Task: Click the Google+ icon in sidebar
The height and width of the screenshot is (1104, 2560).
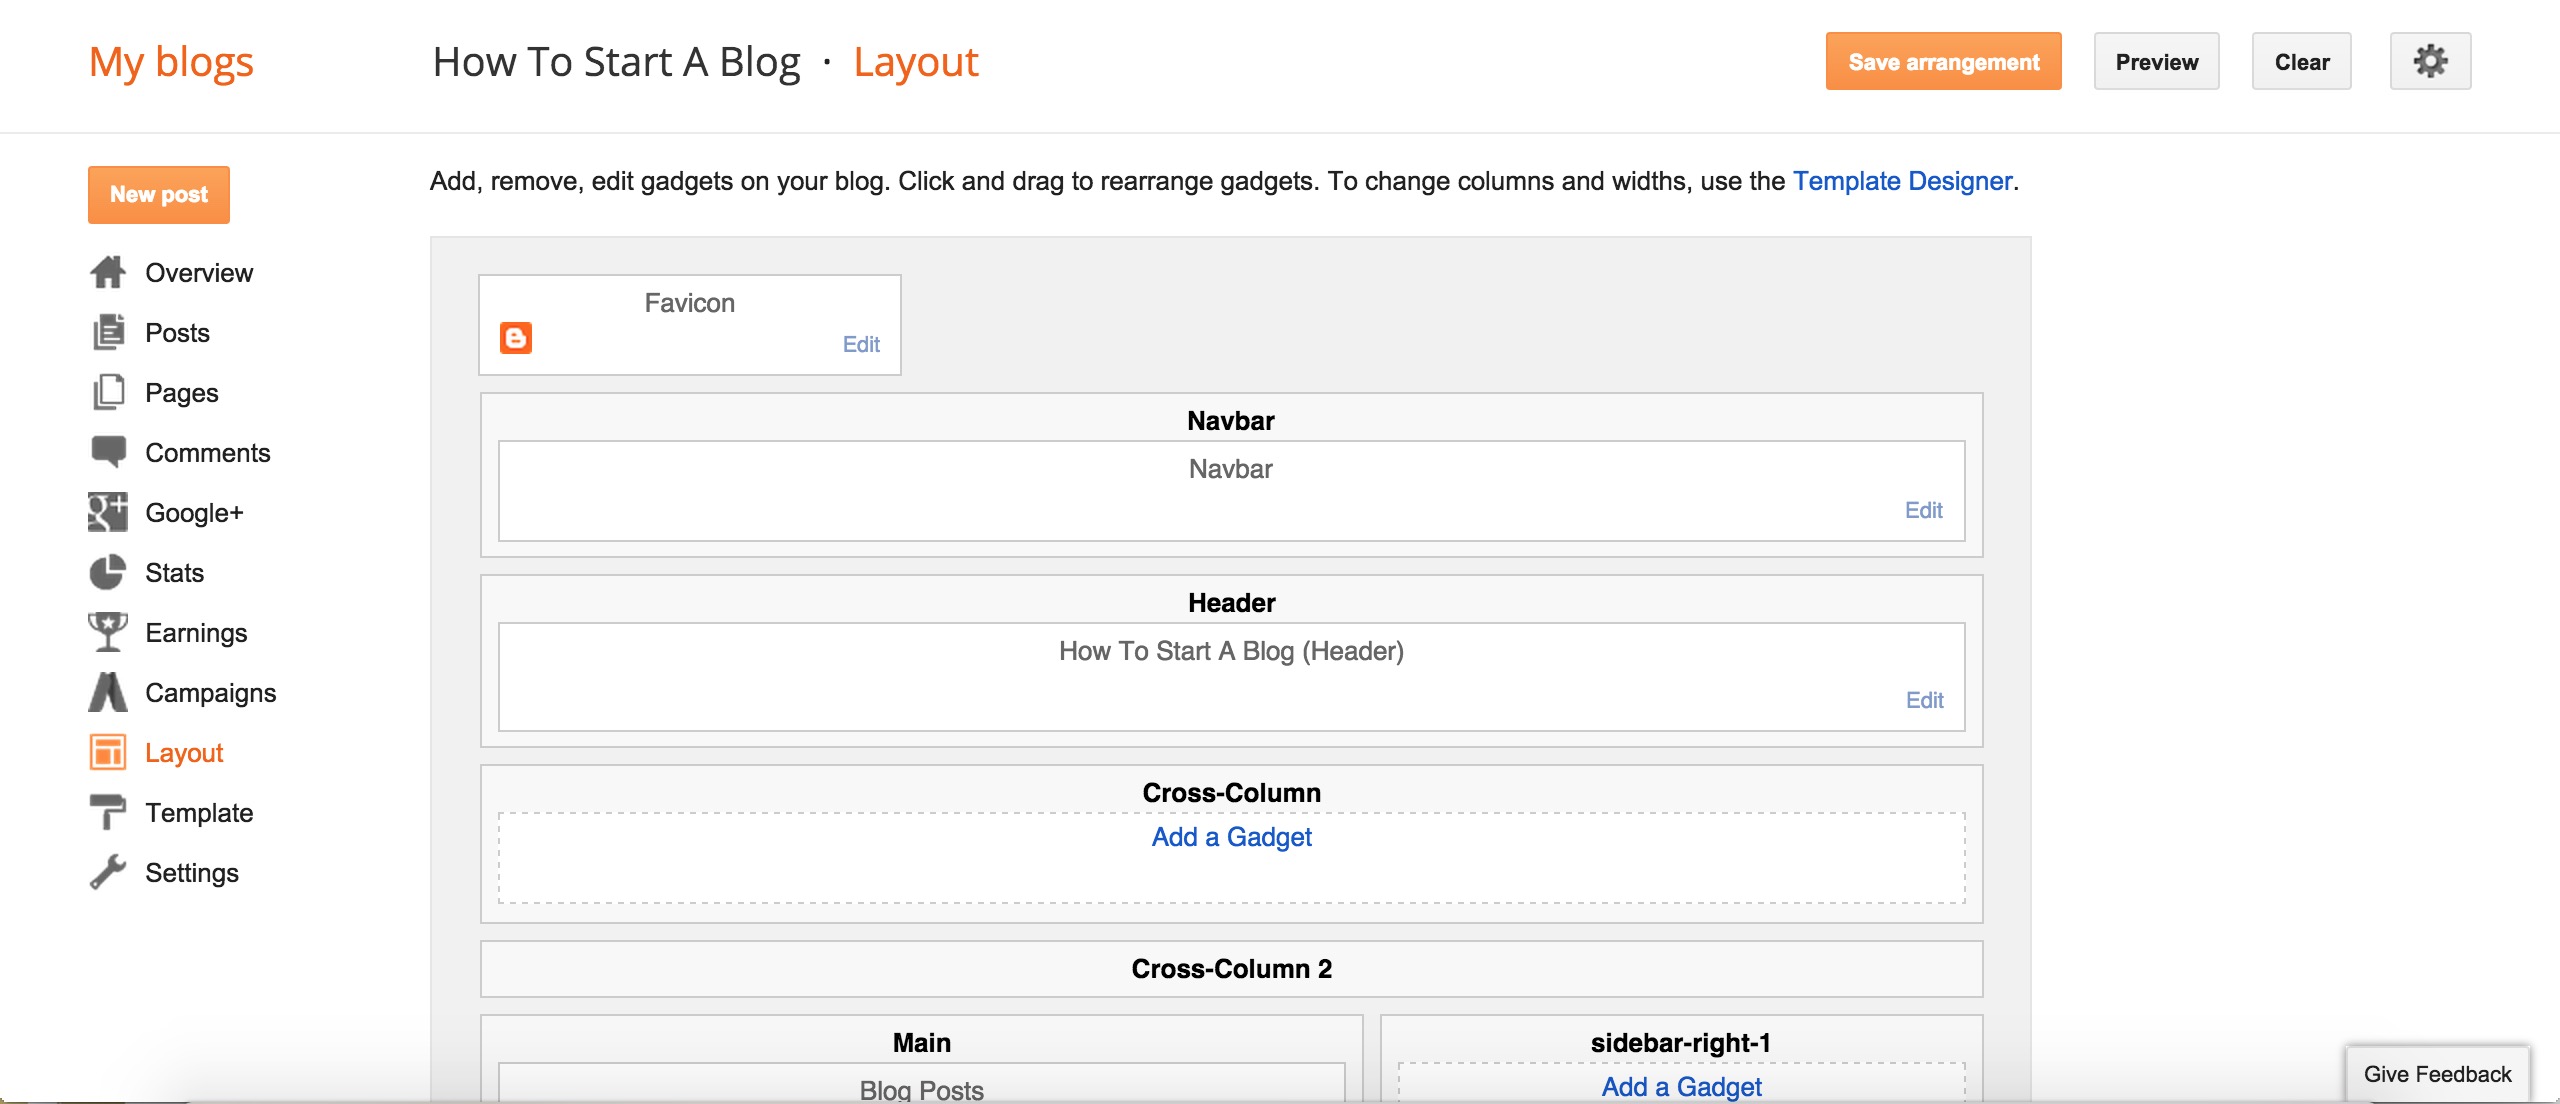Action: pos(108,512)
